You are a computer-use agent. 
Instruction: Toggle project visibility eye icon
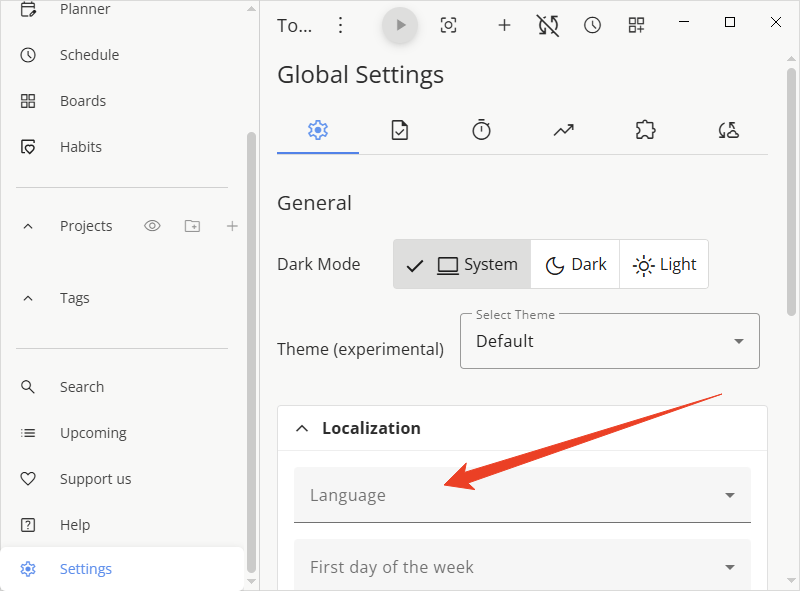pyautogui.click(x=152, y=226)
